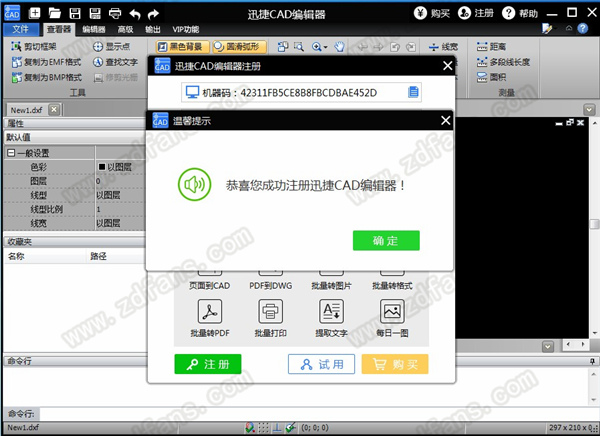Viewport: 600px width, 436px height.
Task: Click the New file icon in title bar
Action: pos(34,14)
